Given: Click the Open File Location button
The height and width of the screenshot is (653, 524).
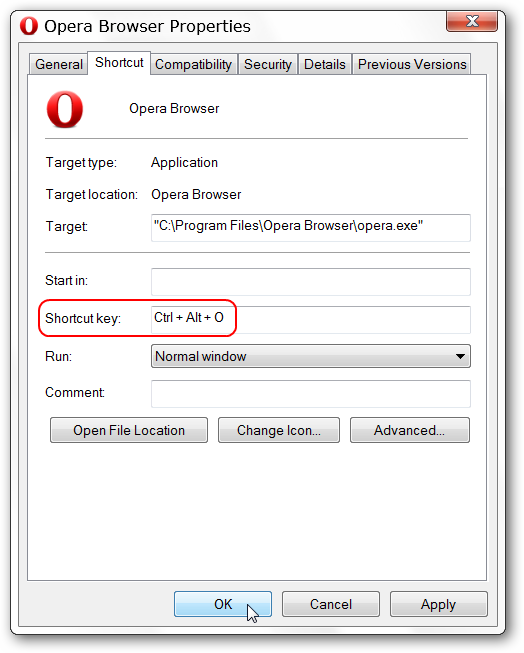Looking at the screenshot, I should point(129,430).
